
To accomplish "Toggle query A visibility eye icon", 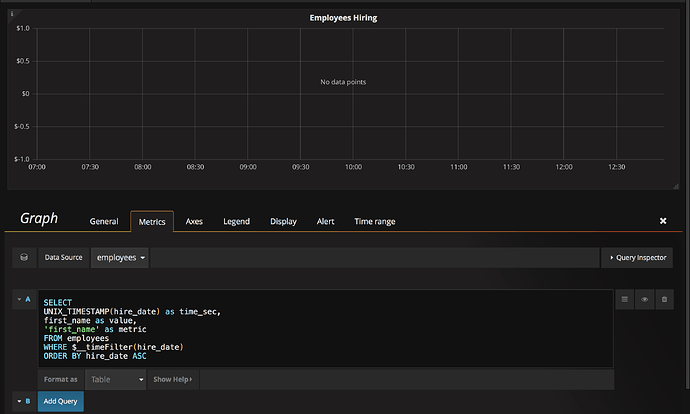I will [645, 300].
